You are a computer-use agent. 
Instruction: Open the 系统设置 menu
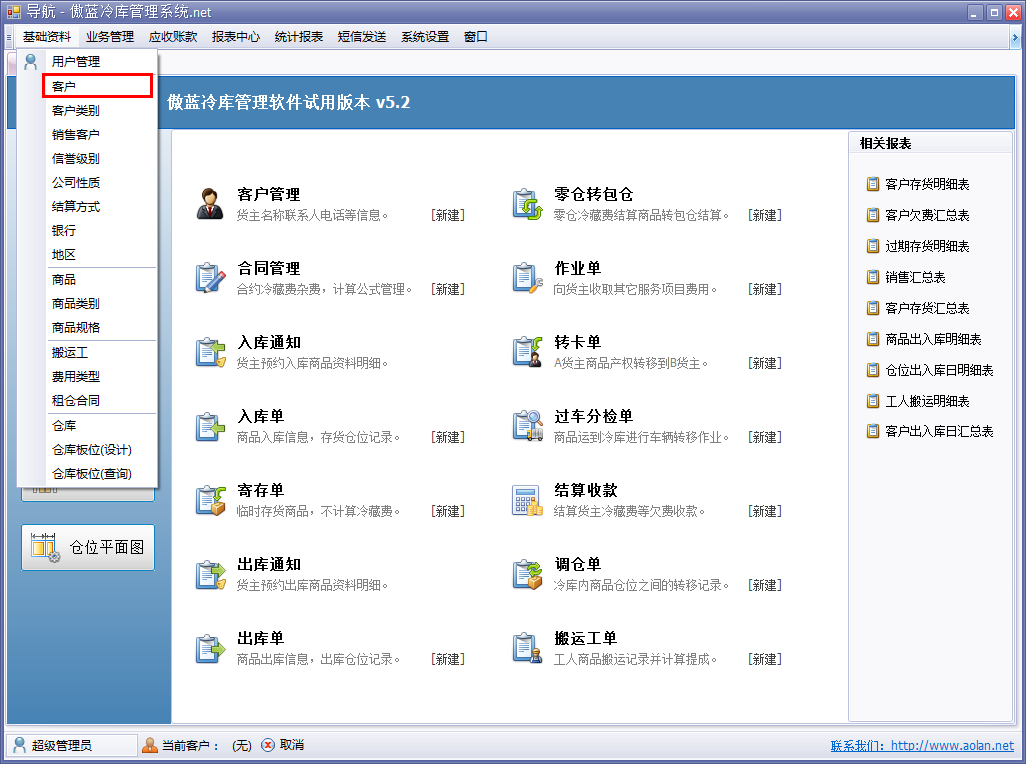[x=425, y=37]
